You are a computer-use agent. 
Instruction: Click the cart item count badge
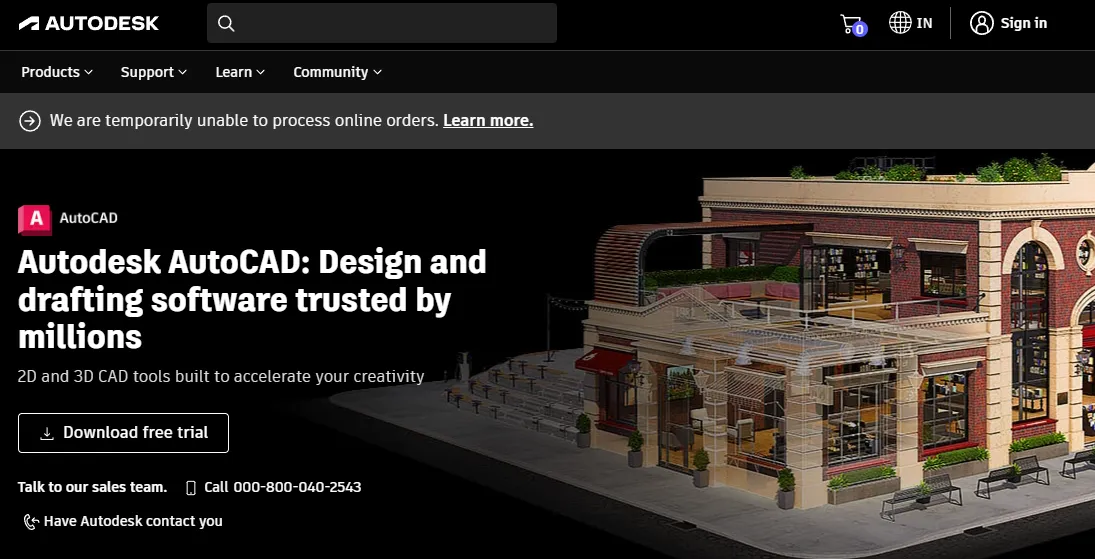coord(860,29)
